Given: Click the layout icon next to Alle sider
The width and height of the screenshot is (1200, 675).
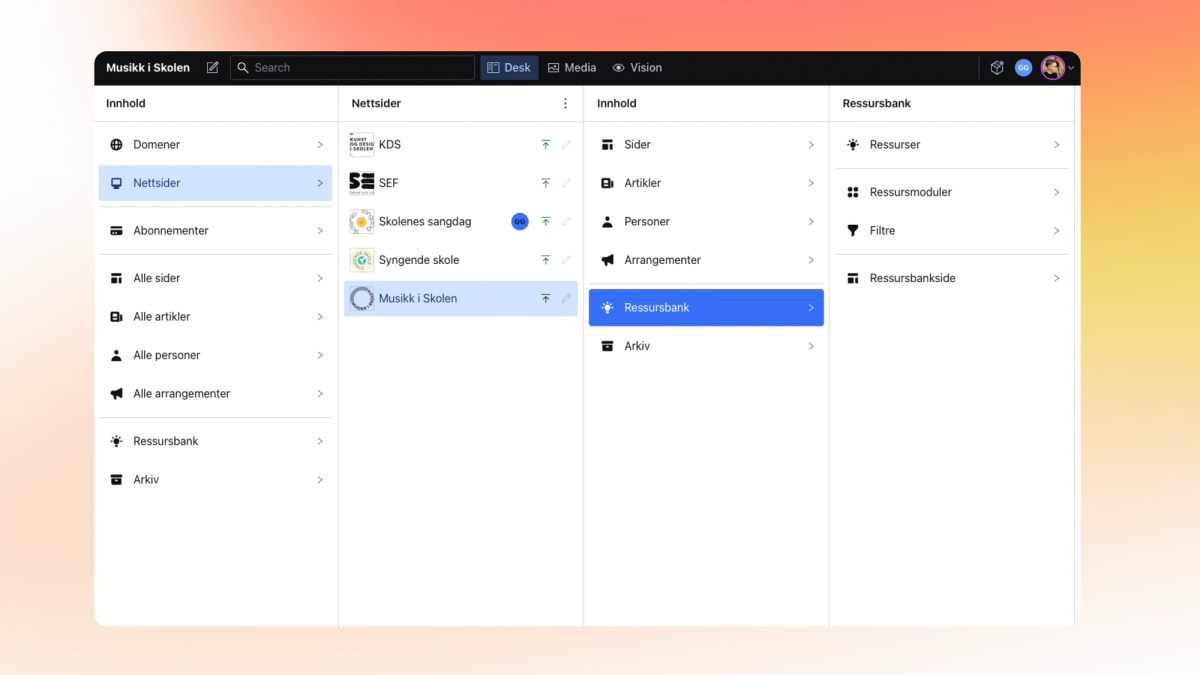Looking at the screenshot, I should [x=116, y=279].
